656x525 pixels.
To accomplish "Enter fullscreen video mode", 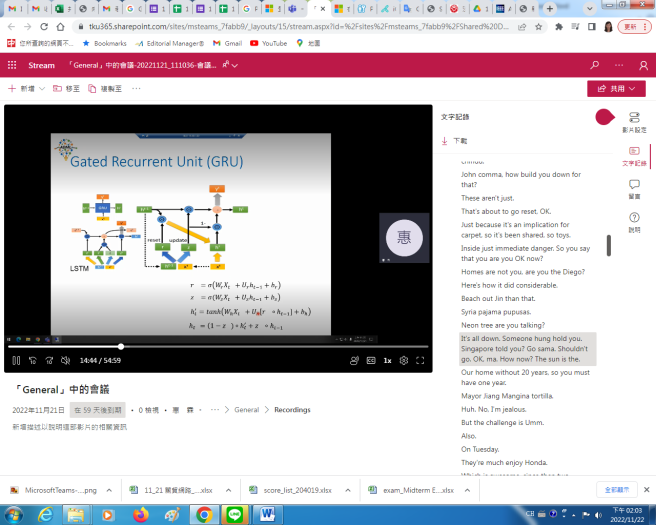I will (421, 360).
